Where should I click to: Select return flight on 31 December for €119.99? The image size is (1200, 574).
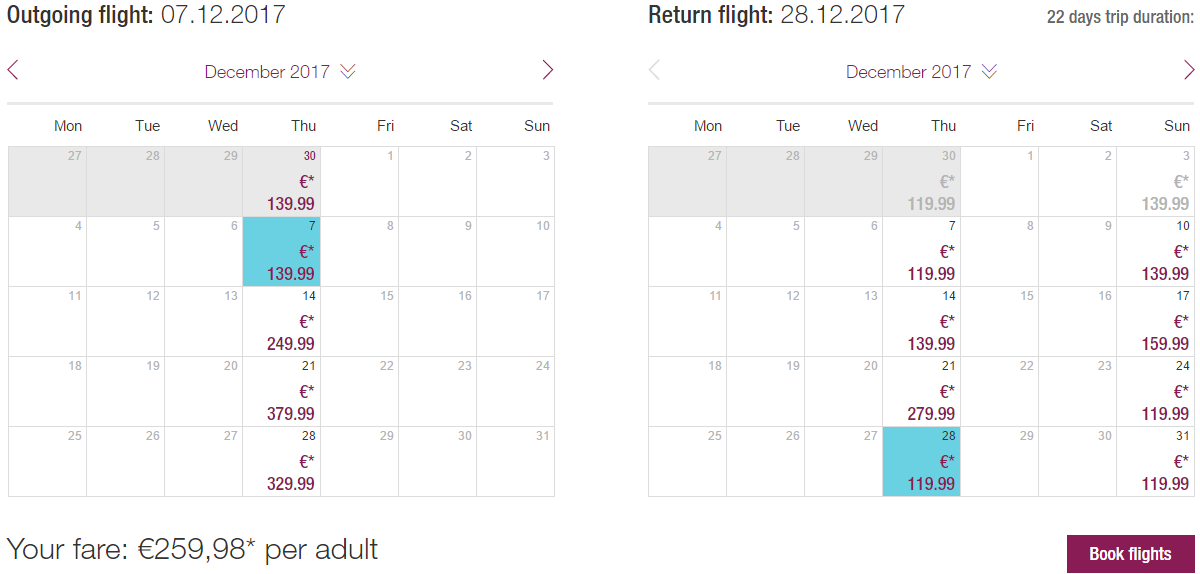(1156, 462)
